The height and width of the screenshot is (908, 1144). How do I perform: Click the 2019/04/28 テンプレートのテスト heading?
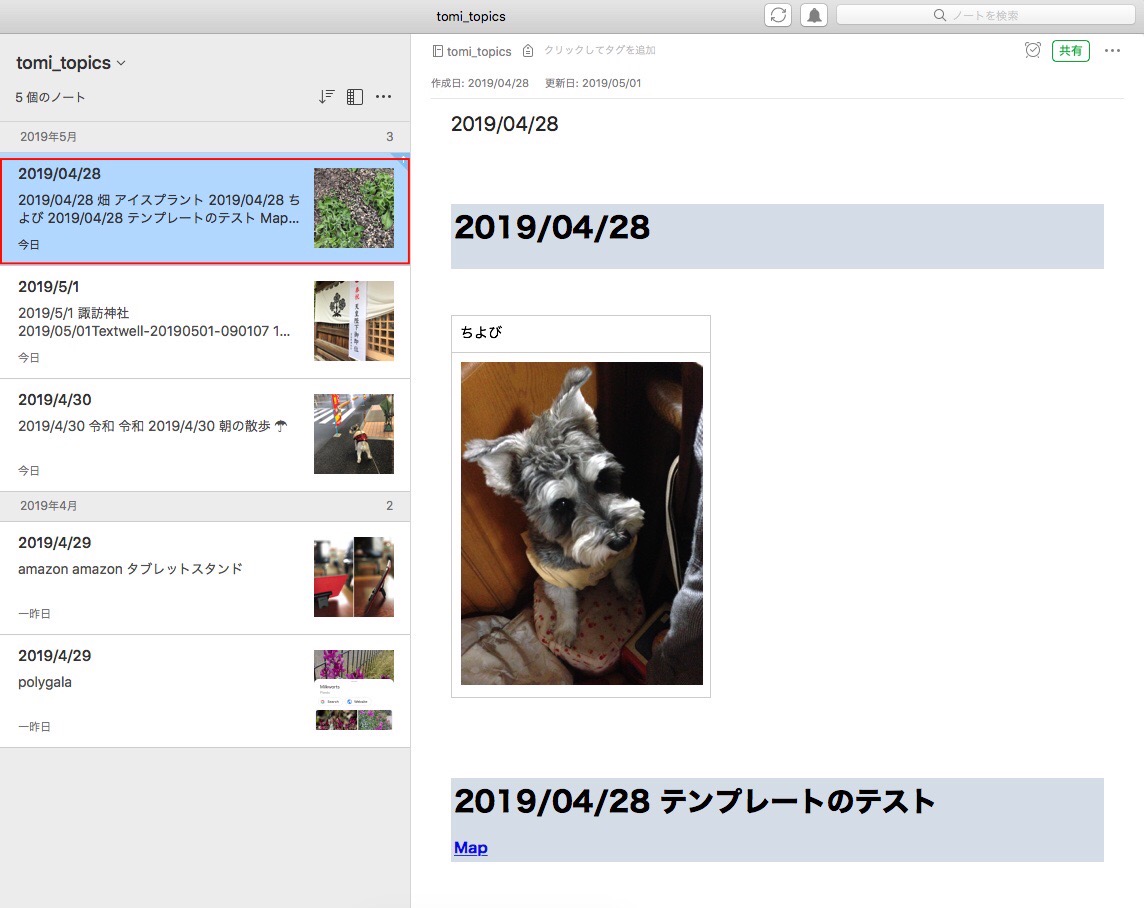(x=694, y=801)
